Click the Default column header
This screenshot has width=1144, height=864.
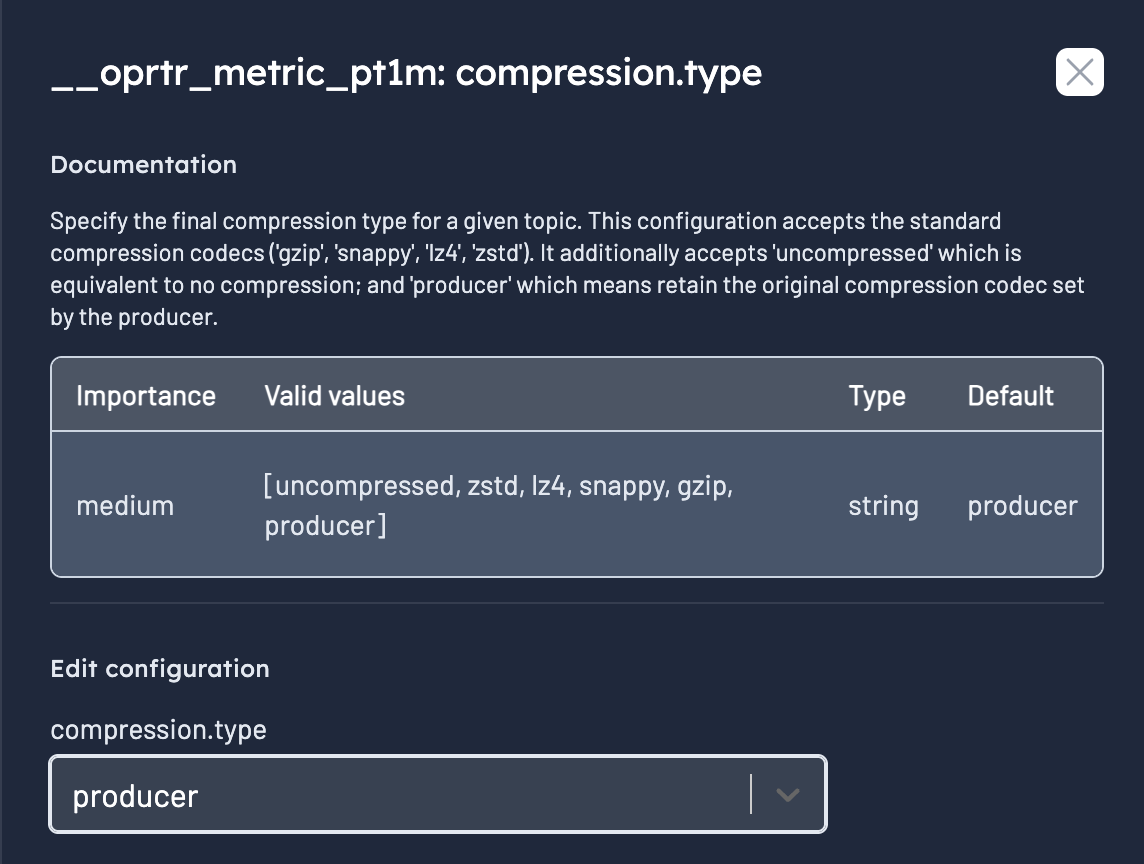1010,395
